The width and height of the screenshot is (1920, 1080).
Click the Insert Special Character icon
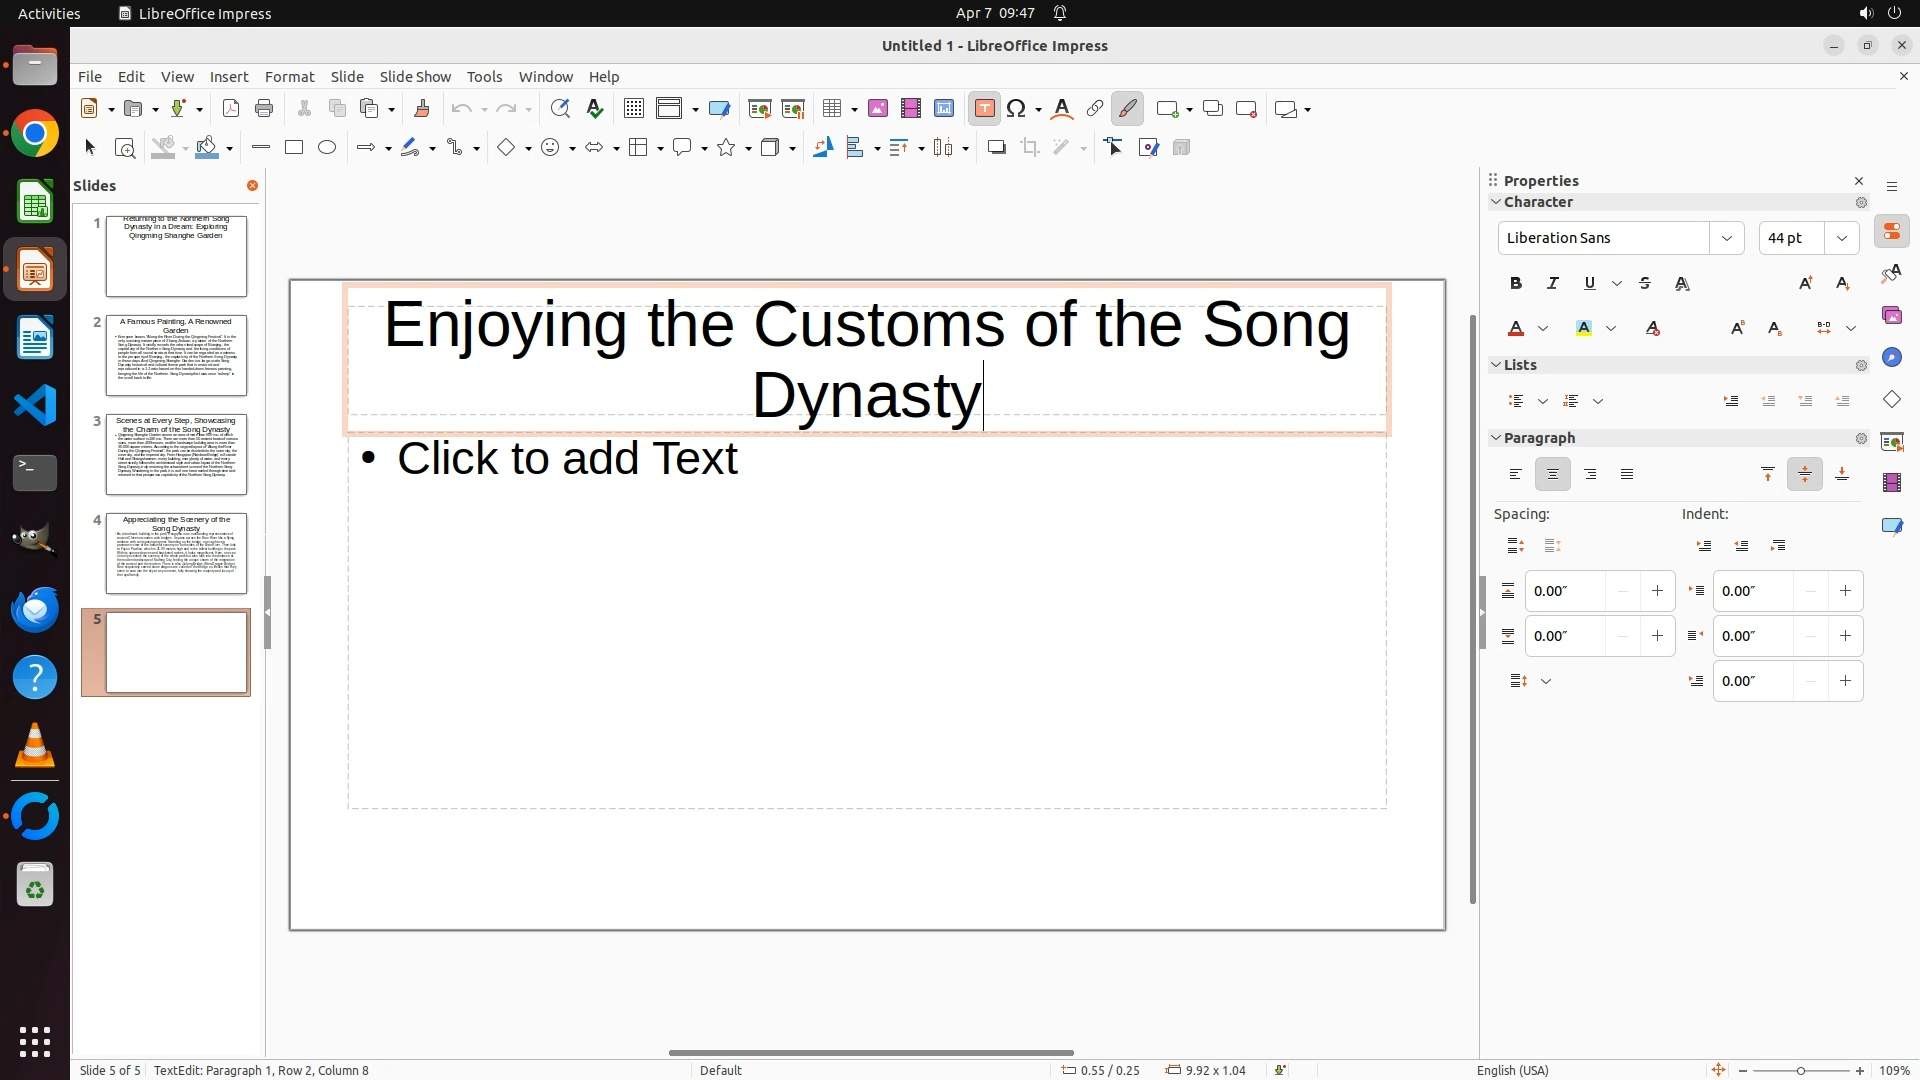(x=1017, y=109)
